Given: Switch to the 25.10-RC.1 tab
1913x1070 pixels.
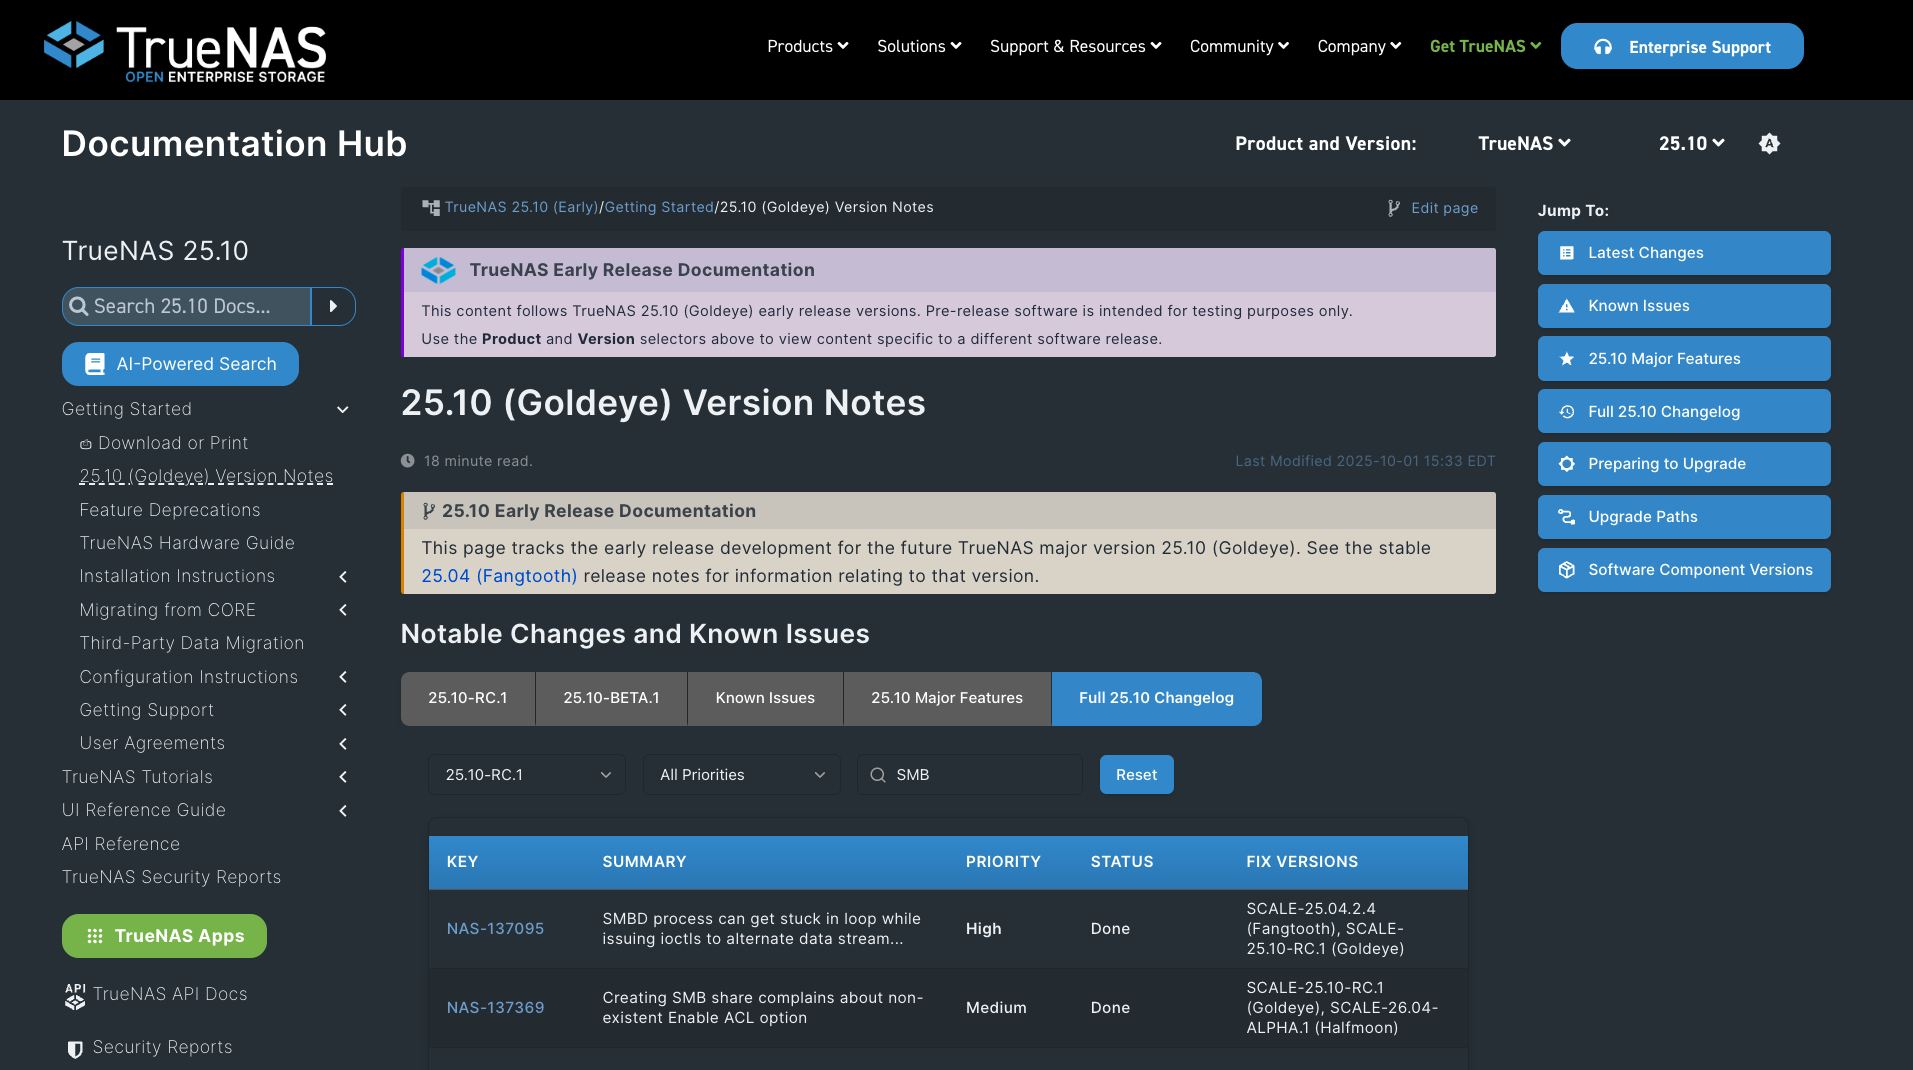Looking at the screenshot, I should (x=468, y=698).
